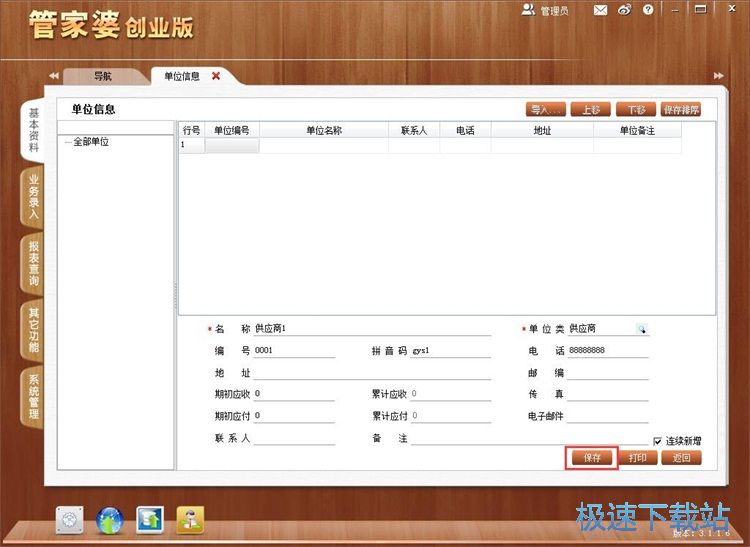Launch the customer service person dock icon

tap(190, 520)
